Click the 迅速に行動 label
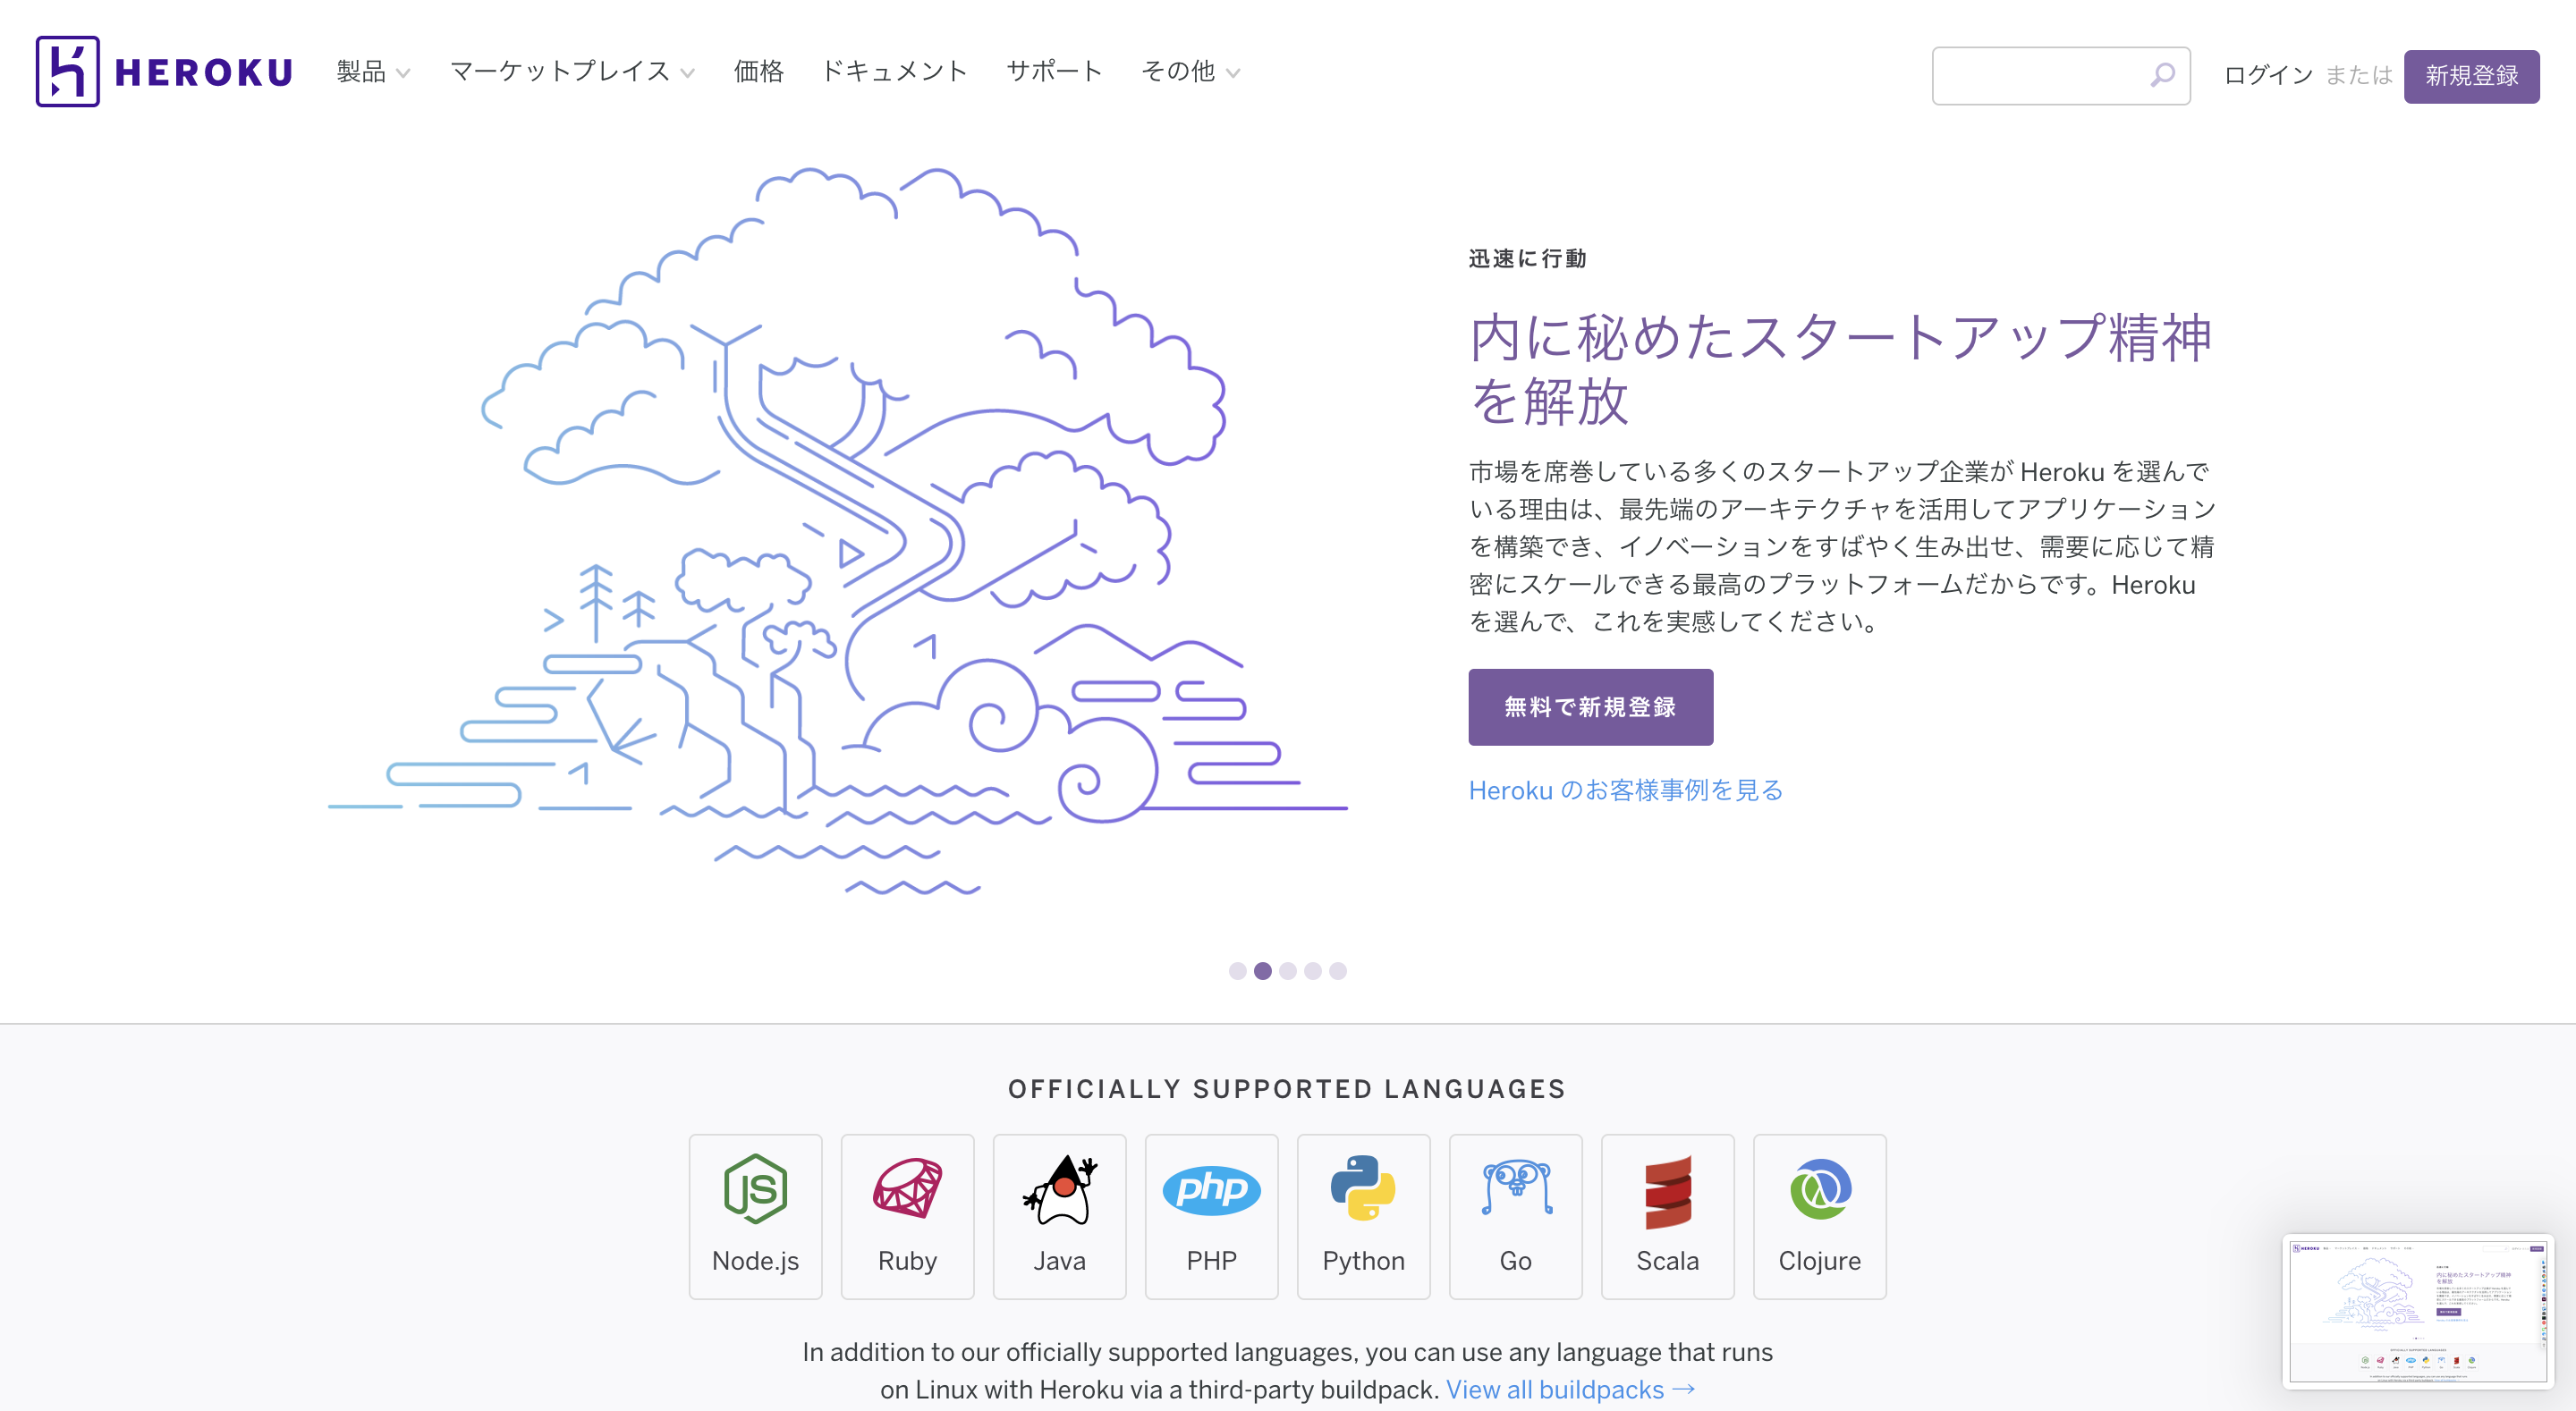2576x1411 pixels. coord(1527,258)
